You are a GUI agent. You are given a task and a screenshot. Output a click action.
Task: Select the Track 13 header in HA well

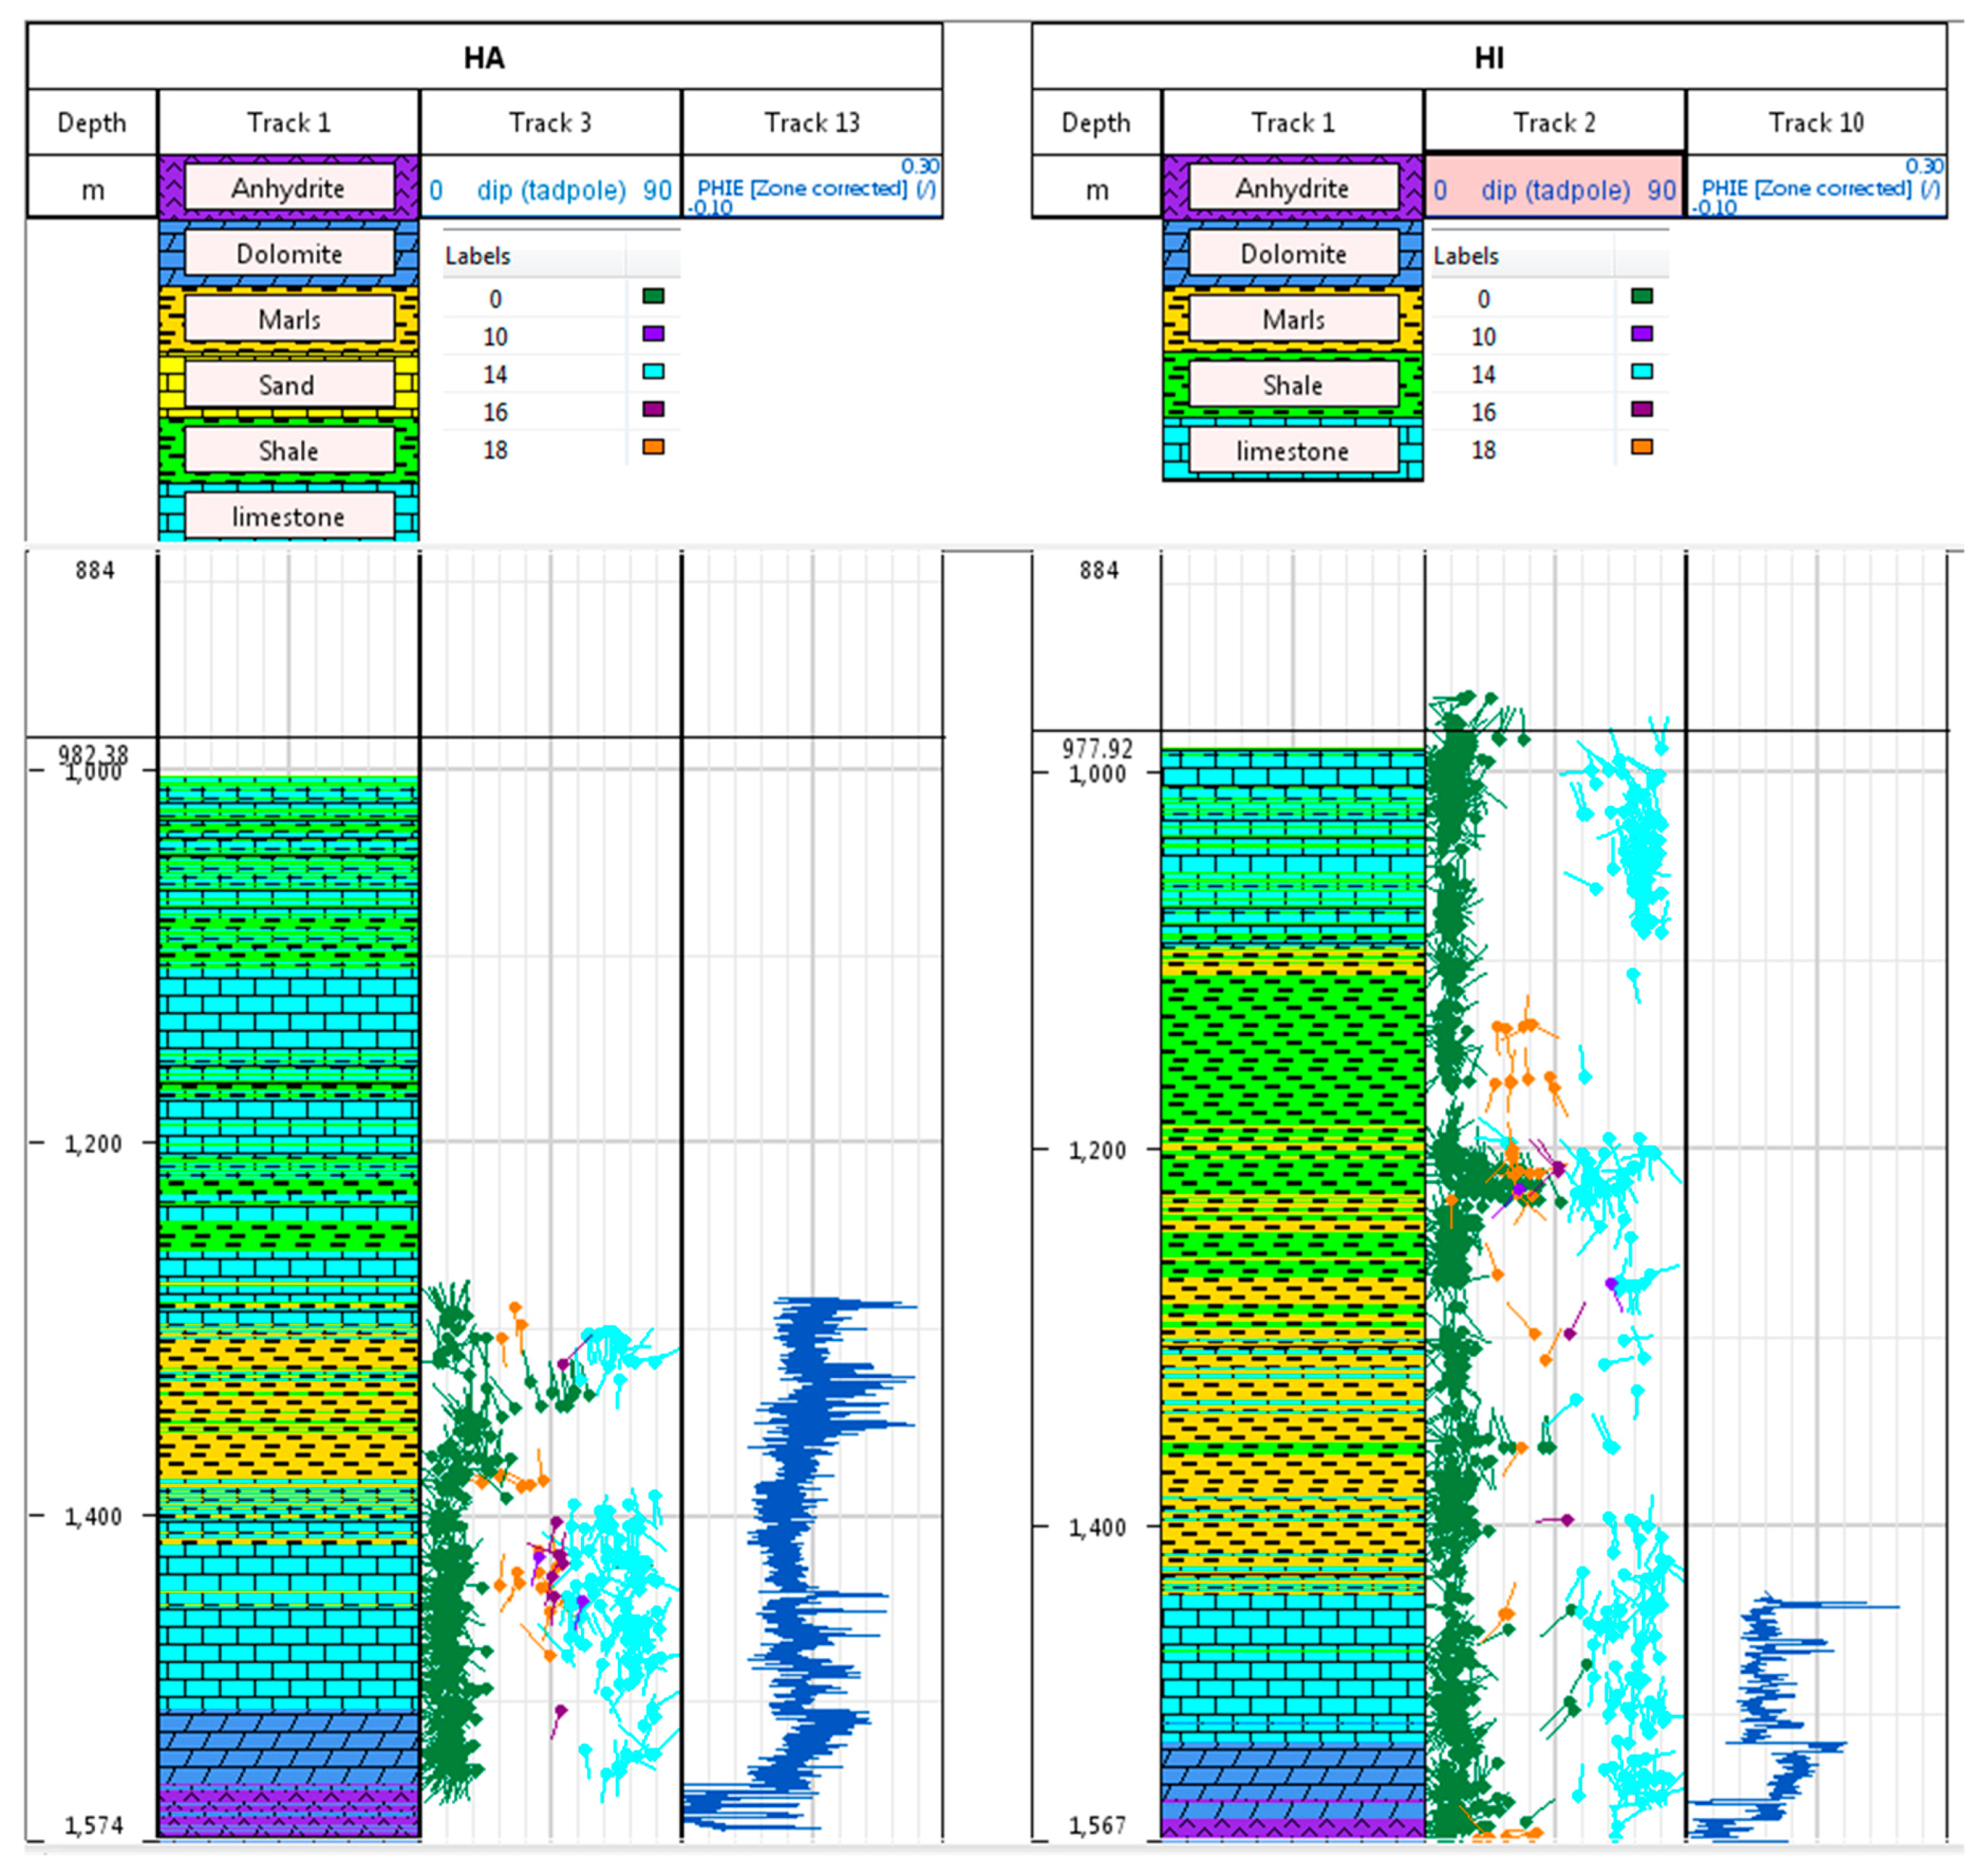(811, 122)
